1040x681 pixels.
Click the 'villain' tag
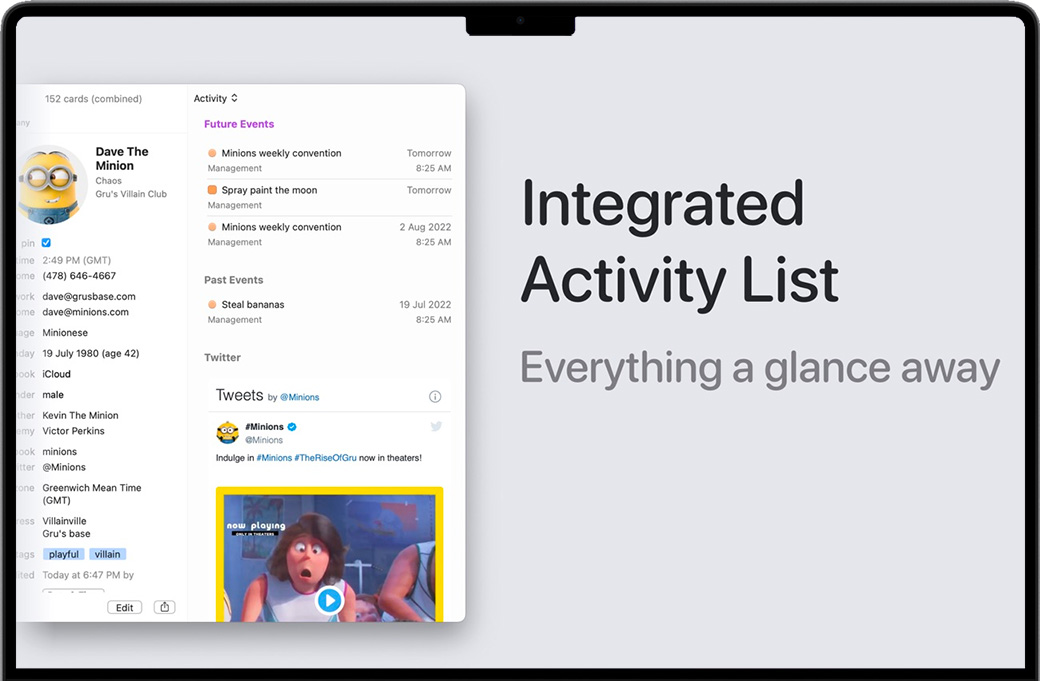tap(107, 554)
